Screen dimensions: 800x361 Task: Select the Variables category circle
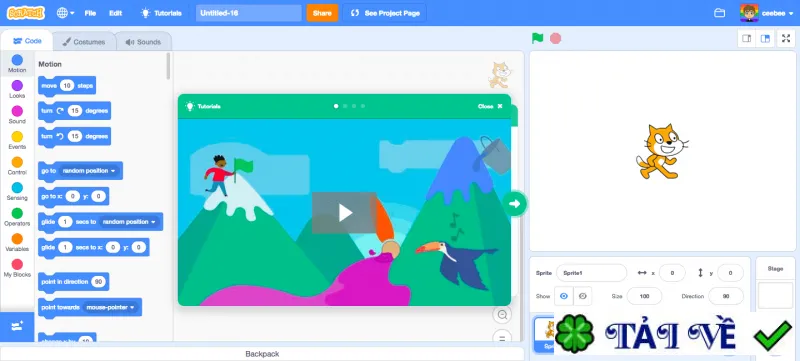point(17,239)
